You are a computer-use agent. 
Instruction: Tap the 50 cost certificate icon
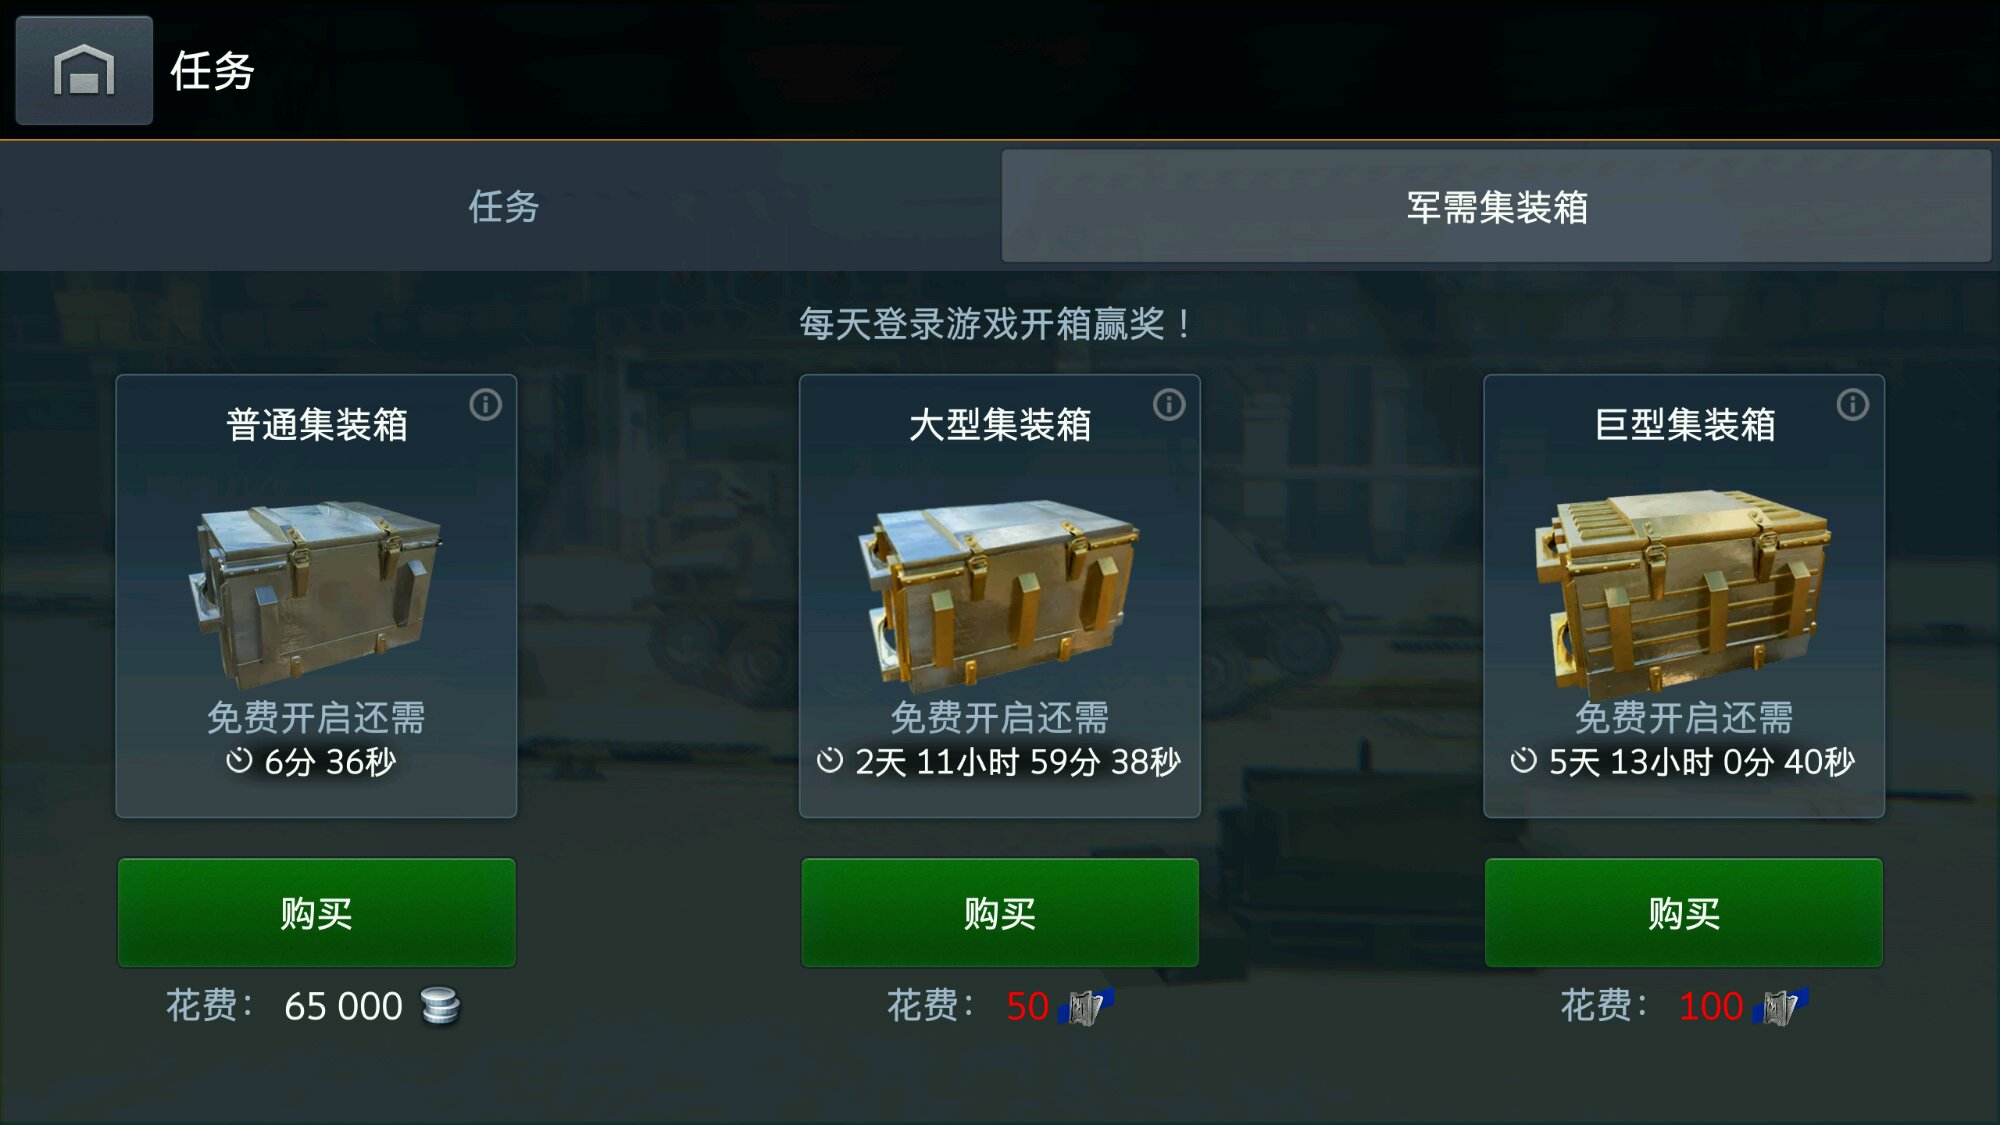click(1089, 1006)
